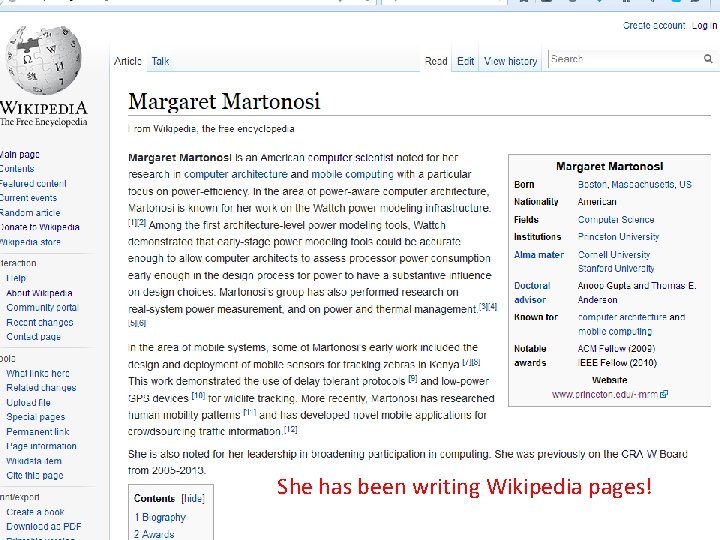Screen dimensions: 720x540
Task: Click the IEEE Fellow (2010) text
Action: coord(617,363)
